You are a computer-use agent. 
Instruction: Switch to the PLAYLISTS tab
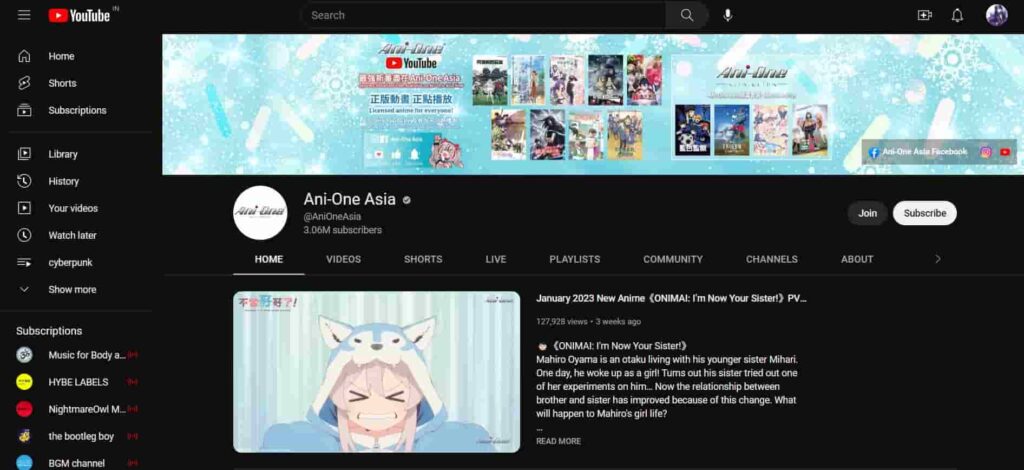pos(575,259)
